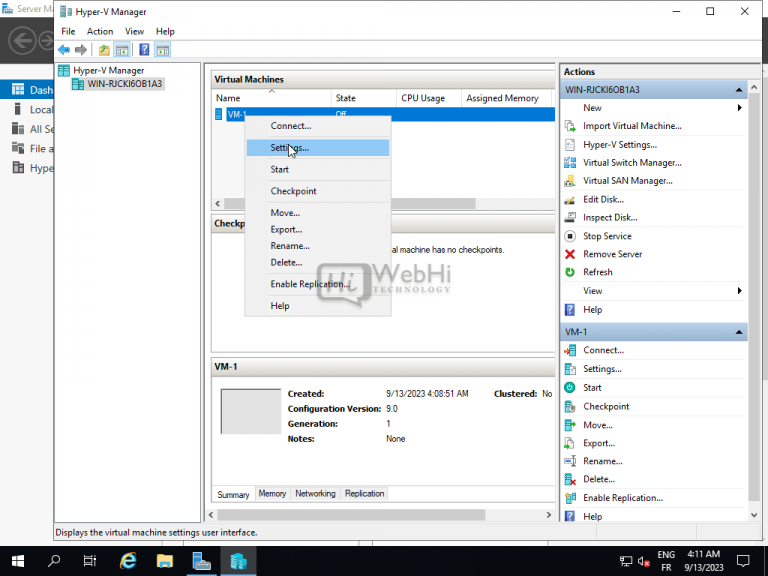Expand the New submenu arrow
Viewport: 768px width, 576px height.
(740, 108)
